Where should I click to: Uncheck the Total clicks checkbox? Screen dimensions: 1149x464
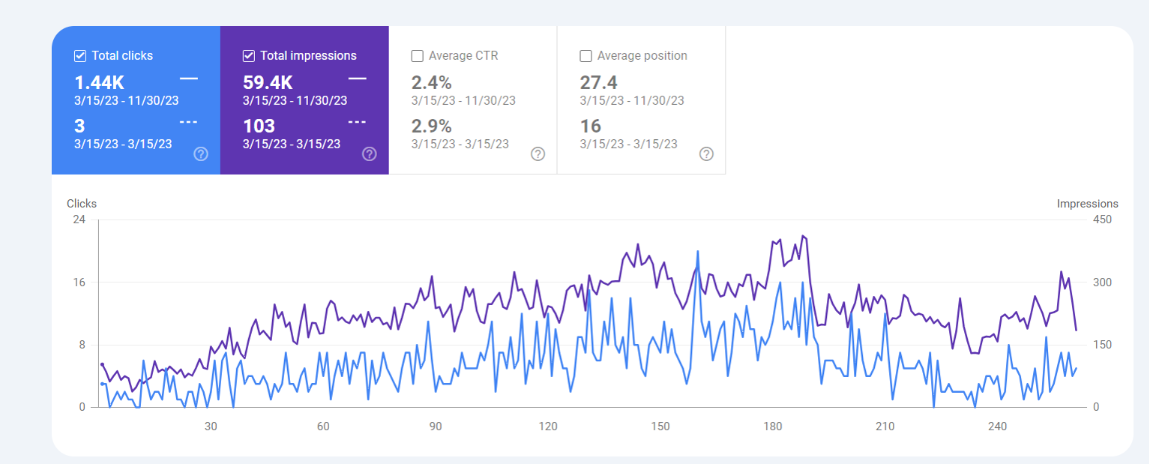[80, 56]
